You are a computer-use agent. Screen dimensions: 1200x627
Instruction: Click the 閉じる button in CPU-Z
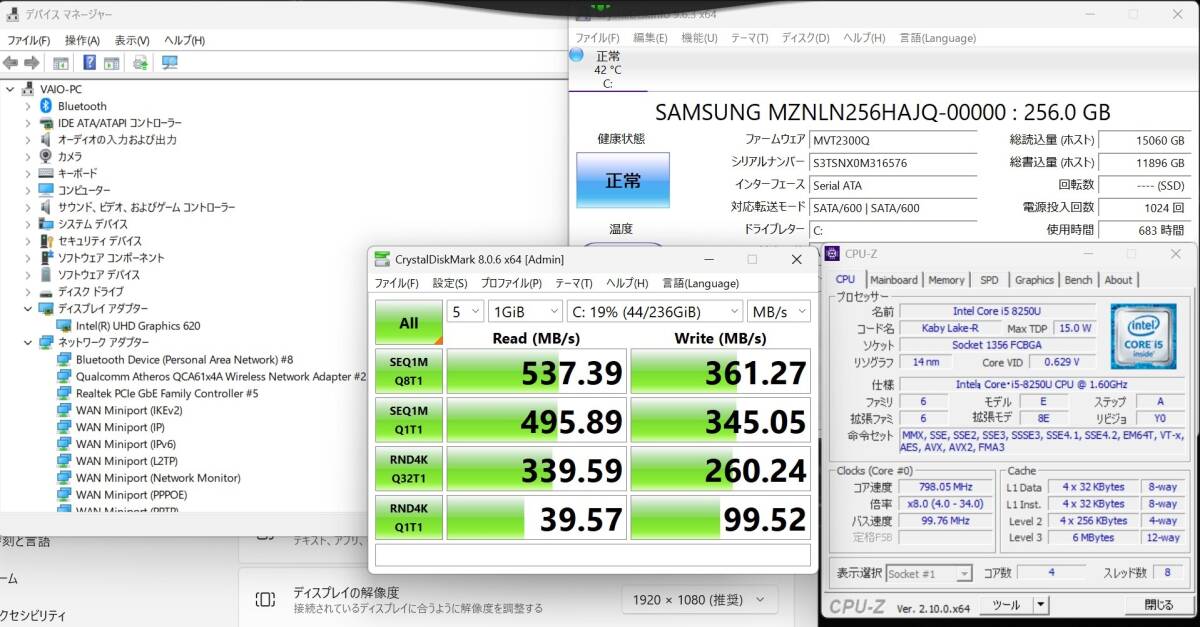click(x=1158, y=605)
